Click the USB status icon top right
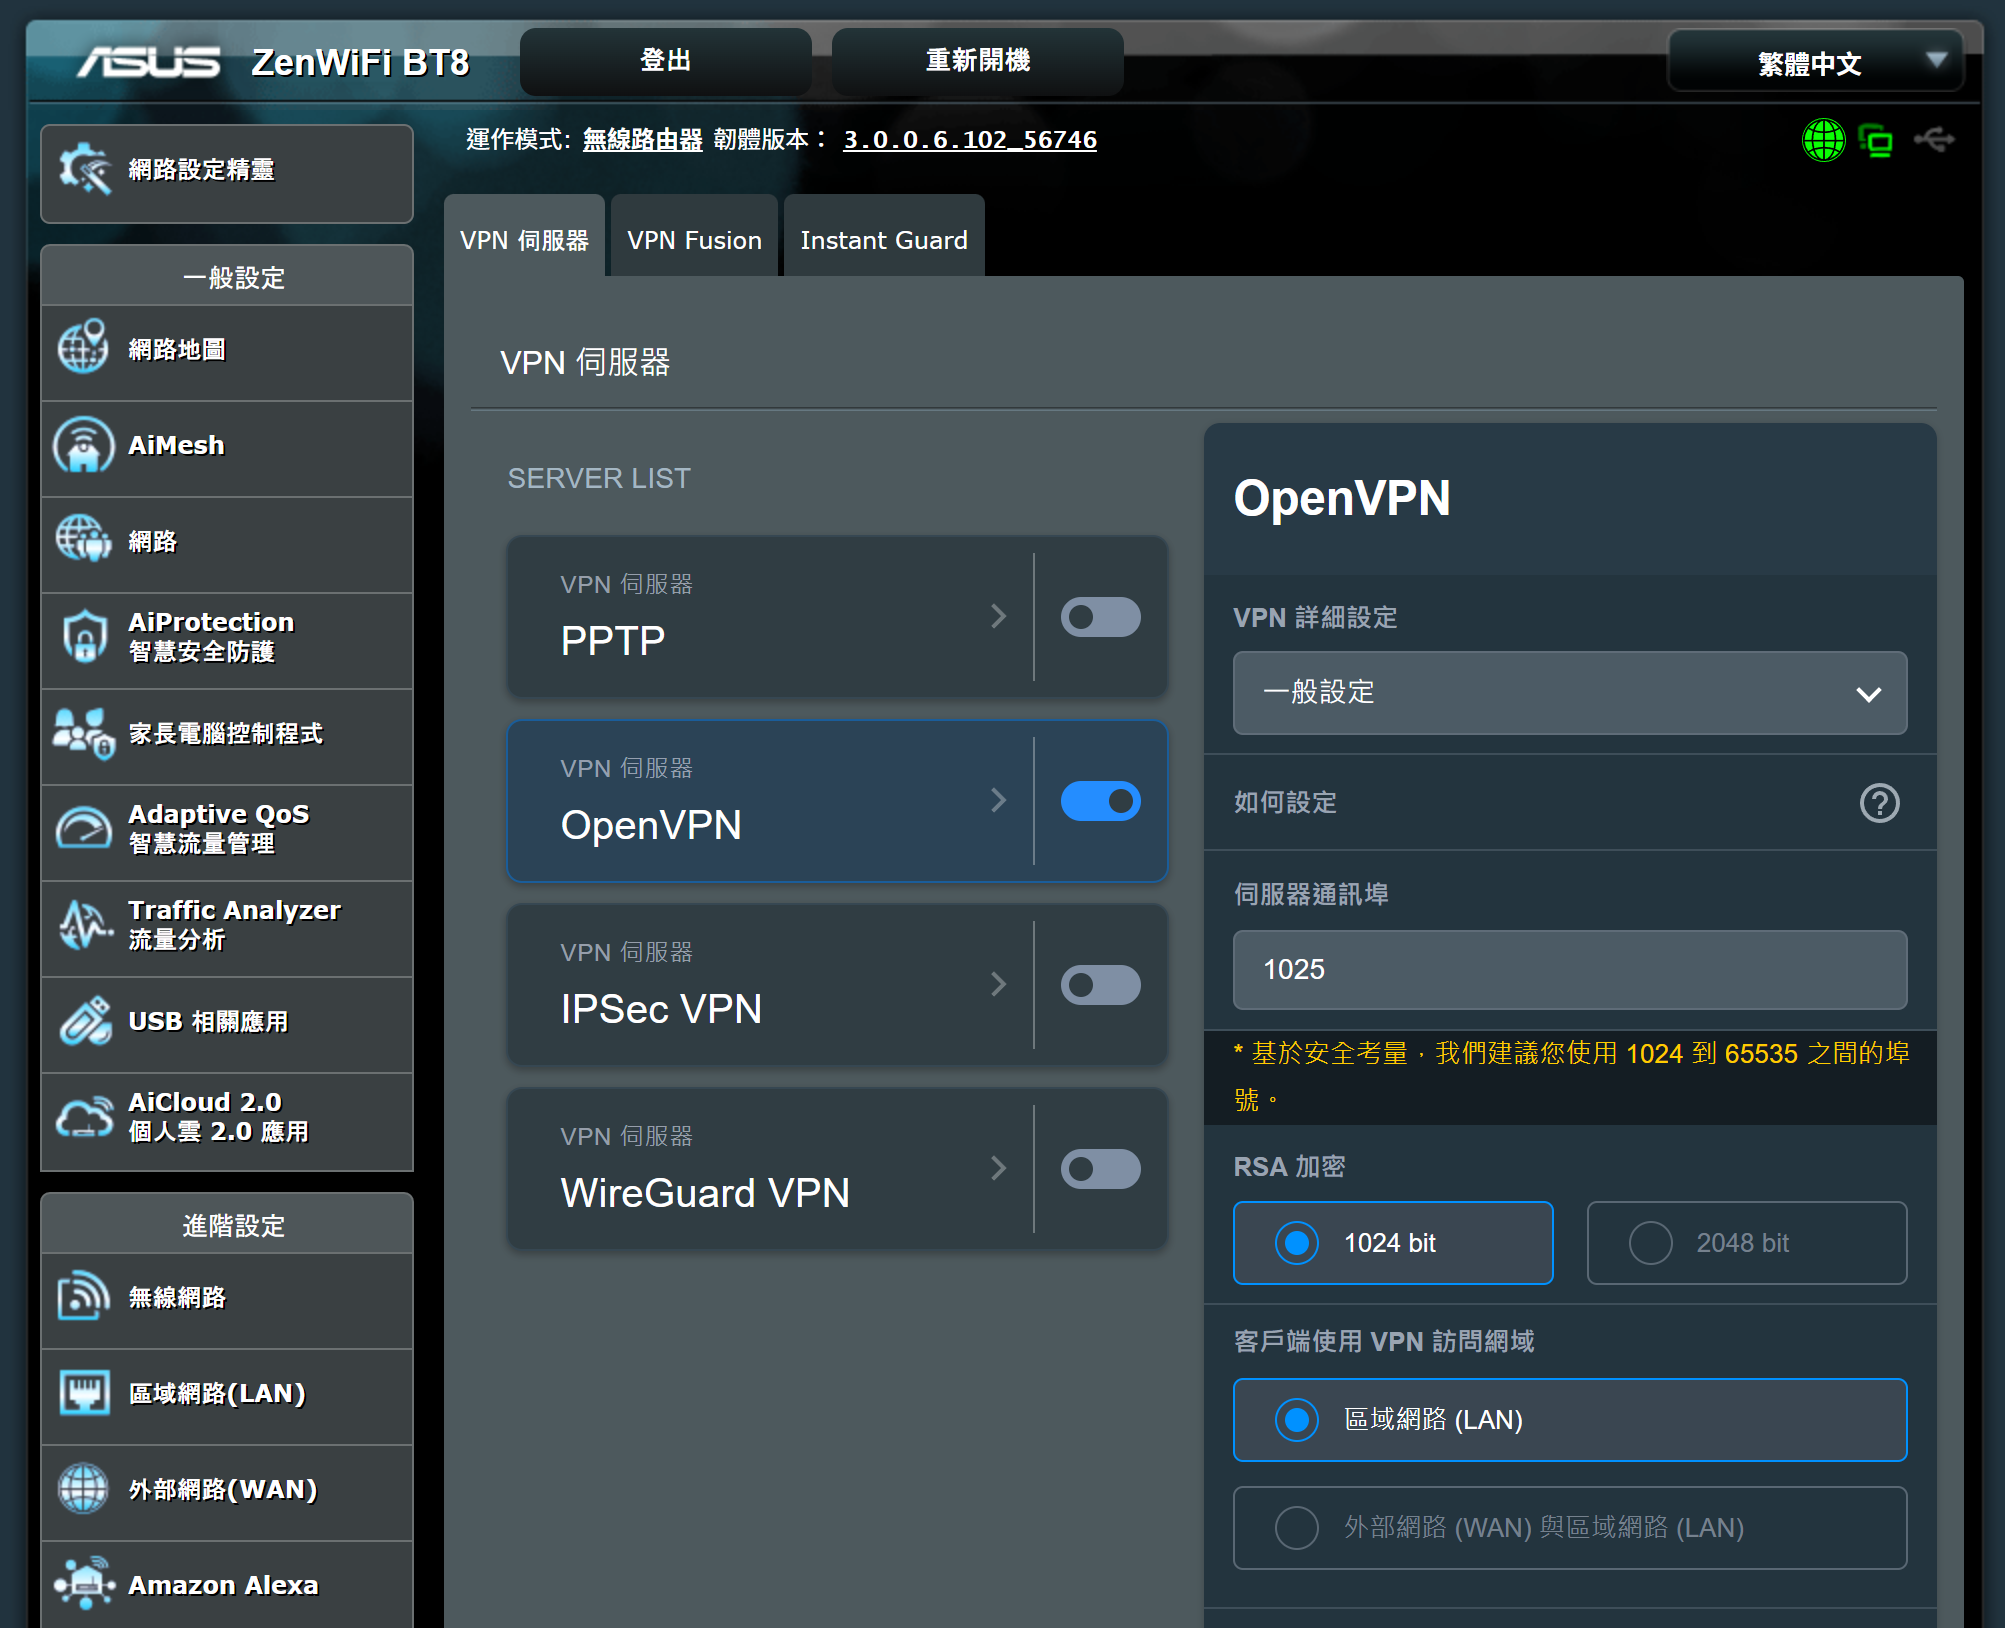The image size is (2005, 1628). [x=1934, y=140]
